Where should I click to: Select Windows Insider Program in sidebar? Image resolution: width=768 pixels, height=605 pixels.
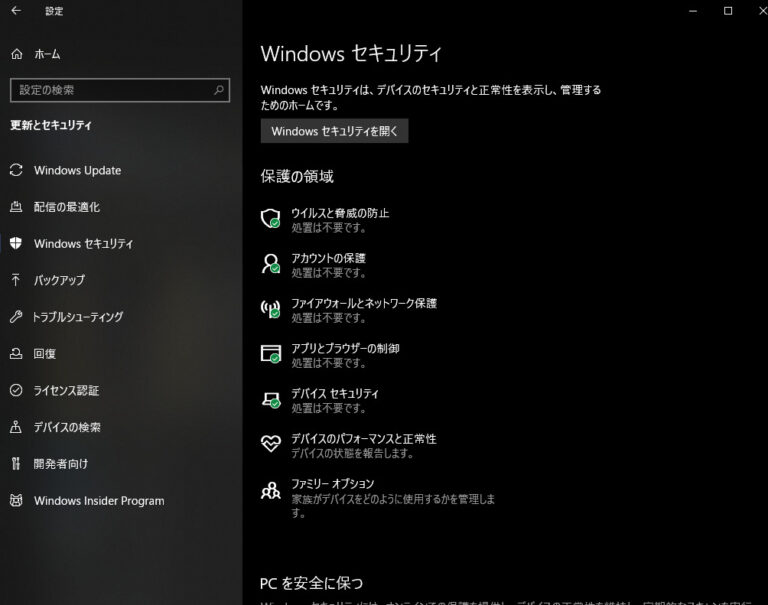tap(99, 501)
